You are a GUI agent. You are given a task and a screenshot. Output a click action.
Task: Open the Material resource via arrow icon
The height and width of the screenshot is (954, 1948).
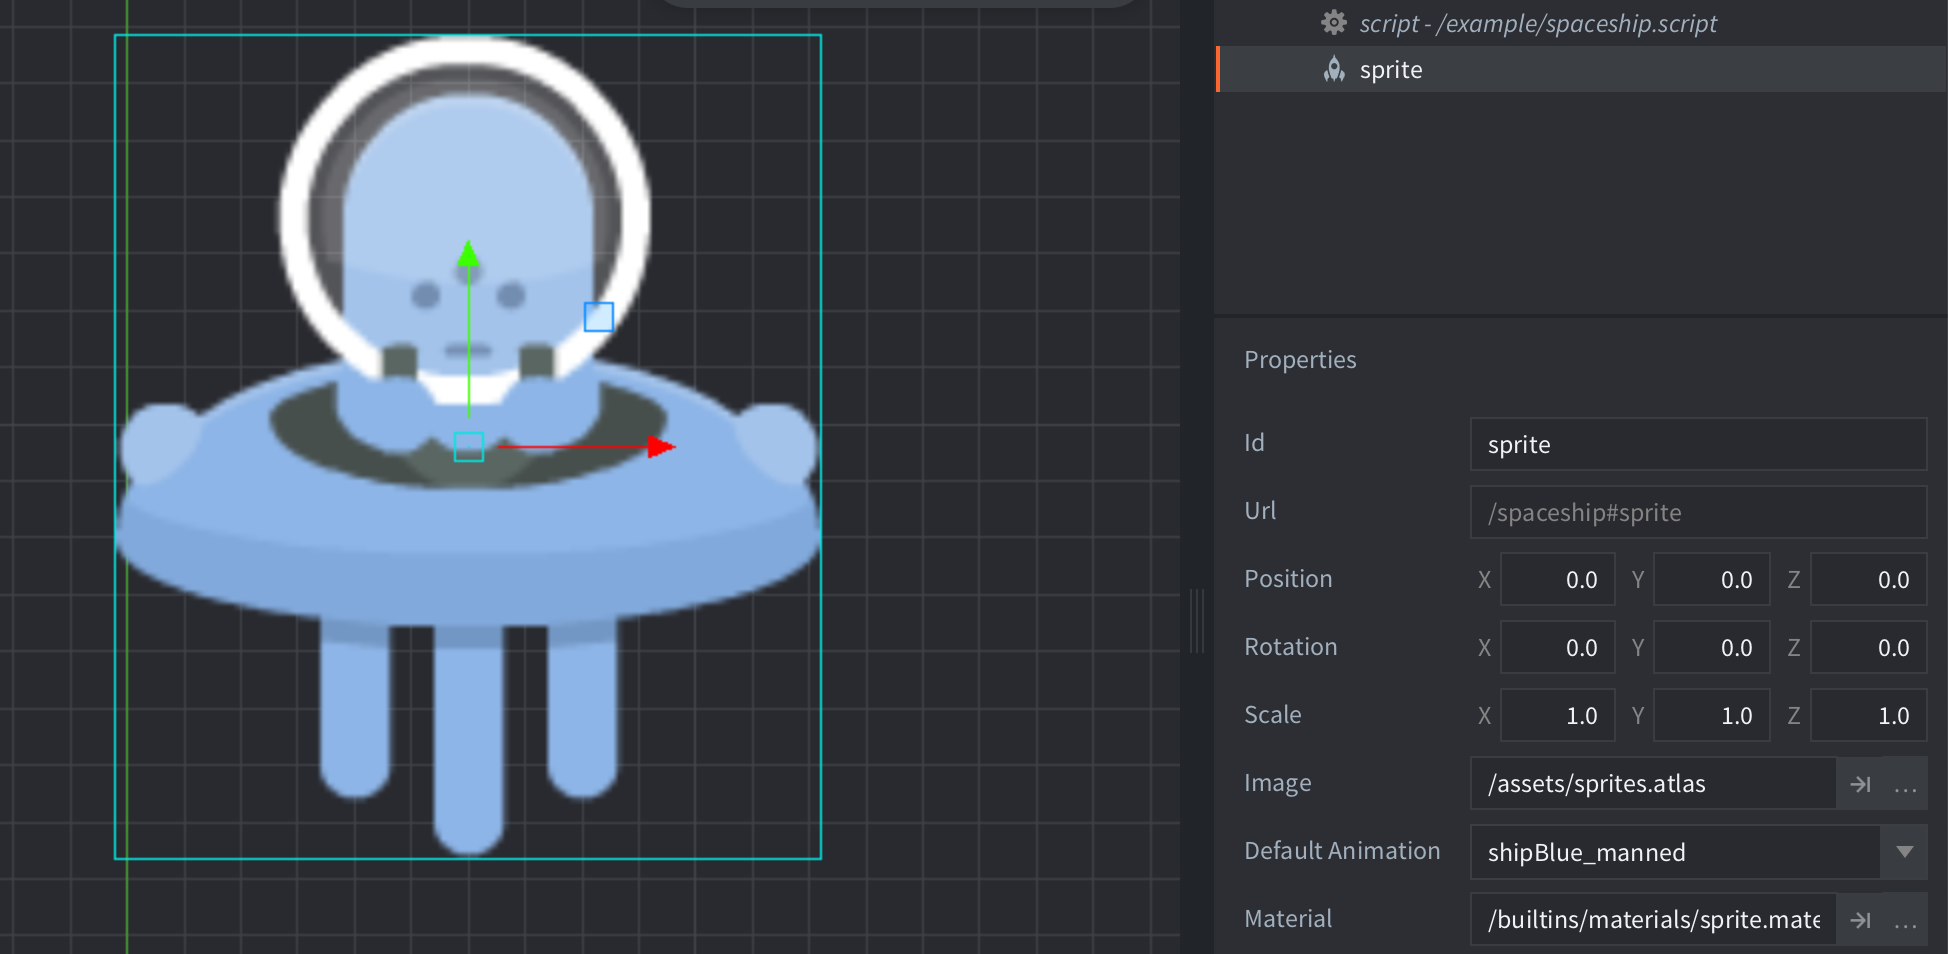pos(1860,920)
